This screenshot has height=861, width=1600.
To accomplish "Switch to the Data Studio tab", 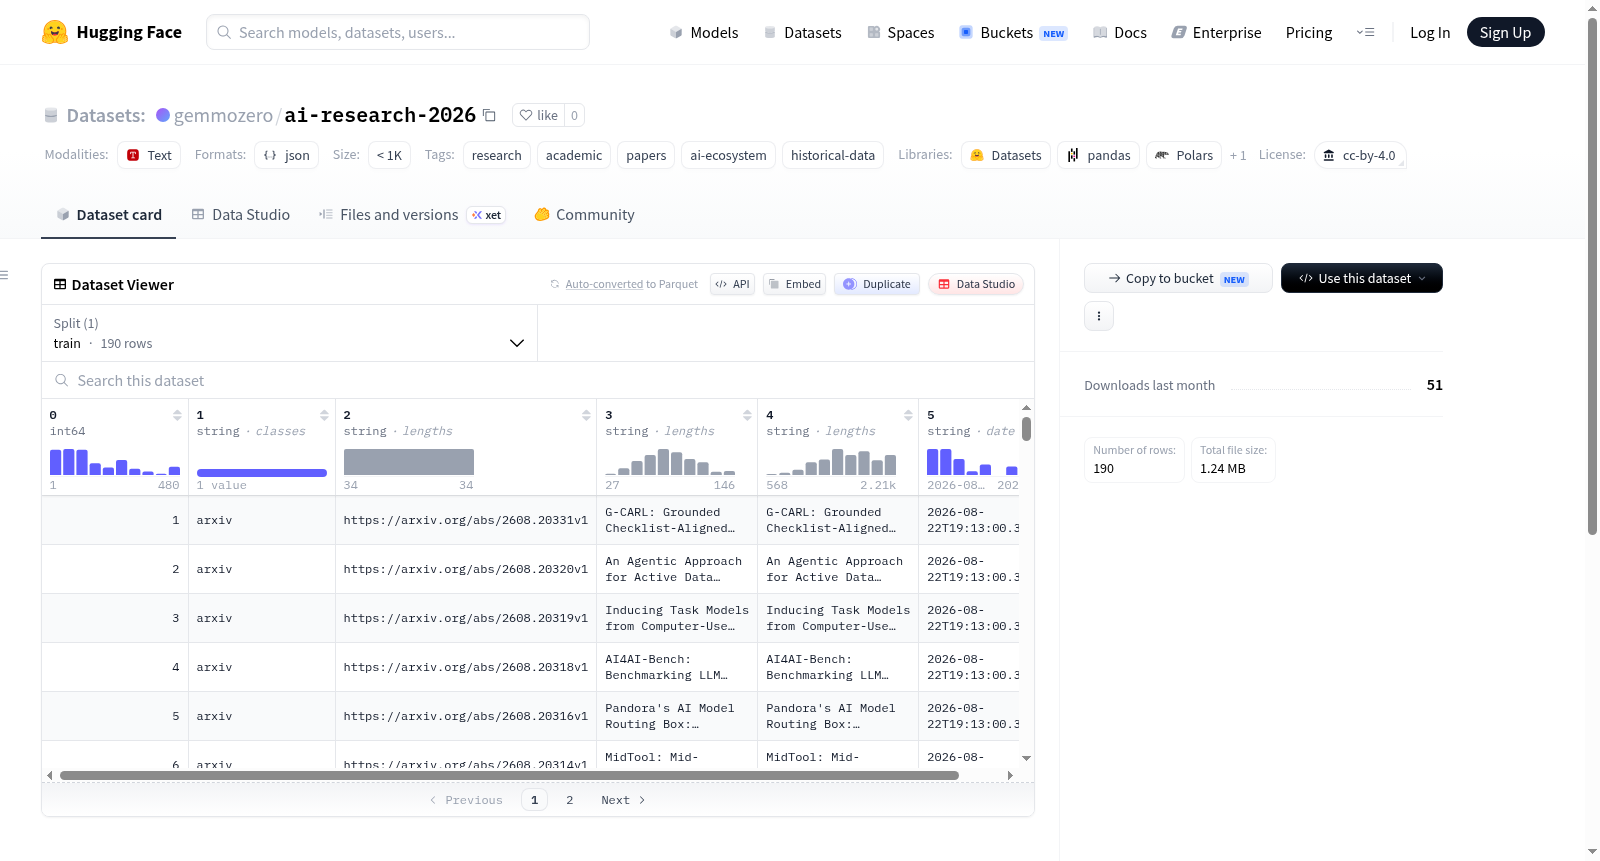I will coord(241,215).
